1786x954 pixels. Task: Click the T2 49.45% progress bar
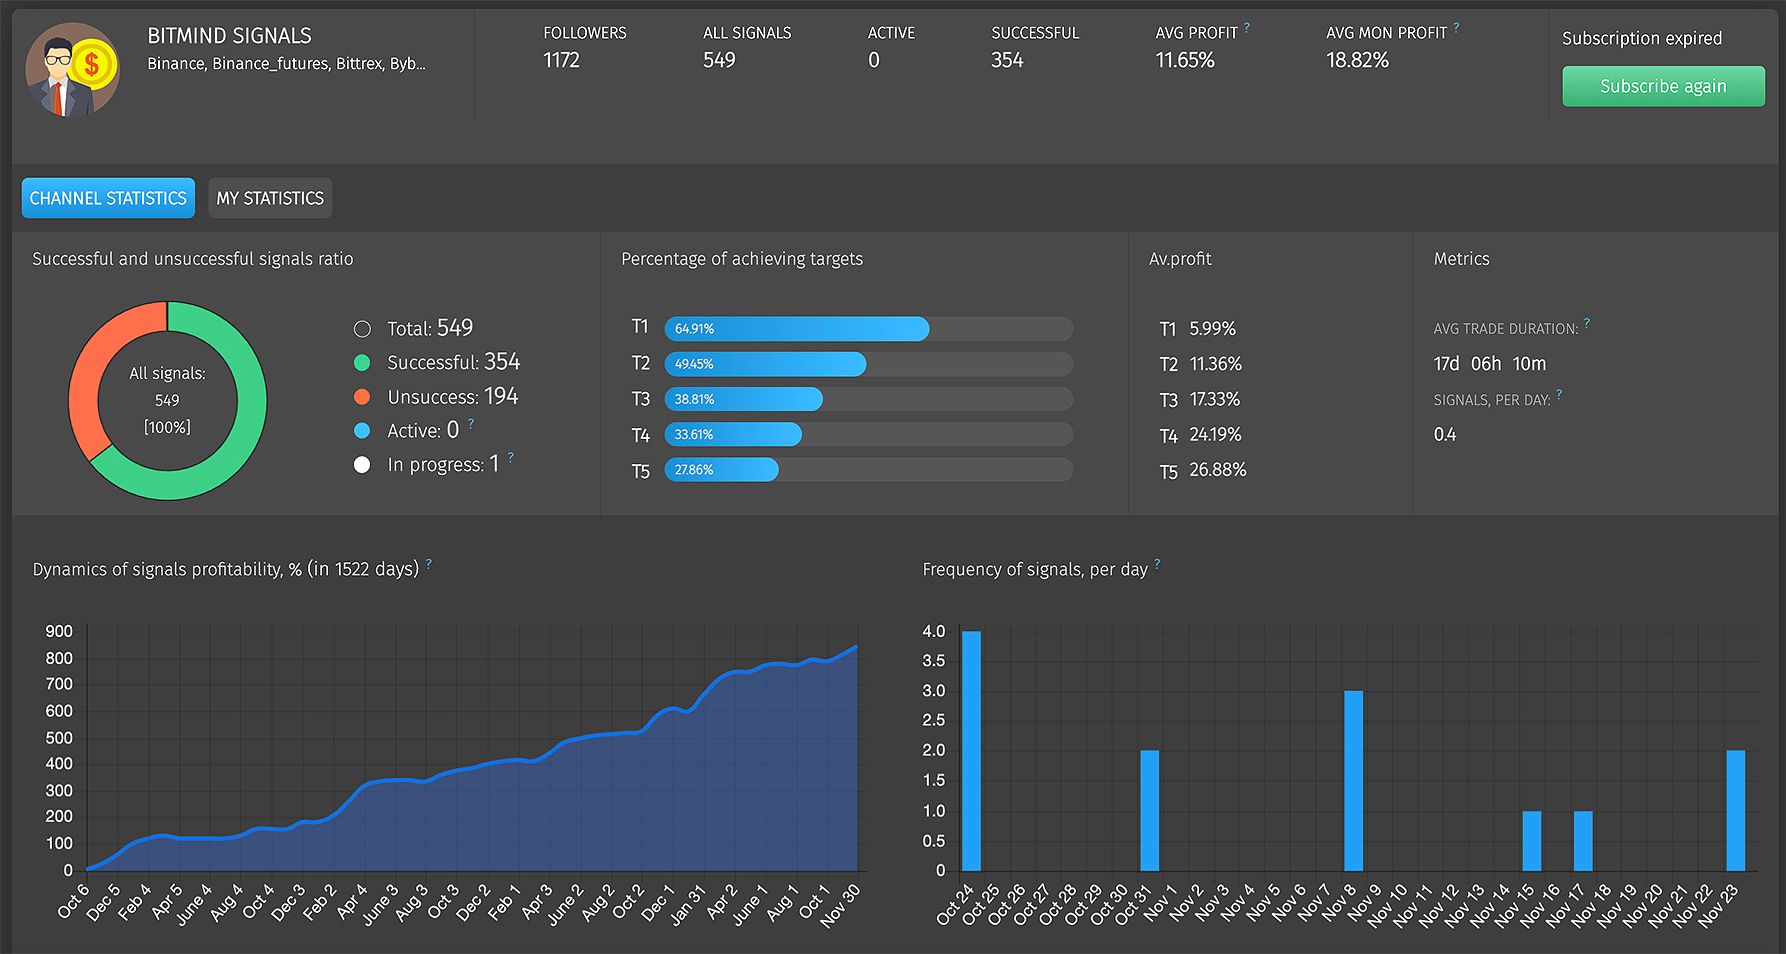click(868, 364)
